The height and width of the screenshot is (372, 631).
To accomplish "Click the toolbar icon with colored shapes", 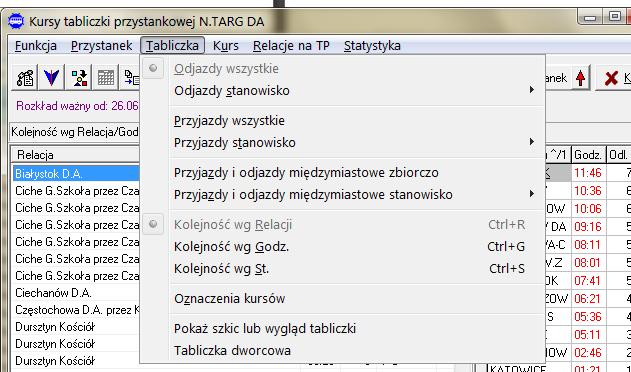I will [x=78, y=77].
